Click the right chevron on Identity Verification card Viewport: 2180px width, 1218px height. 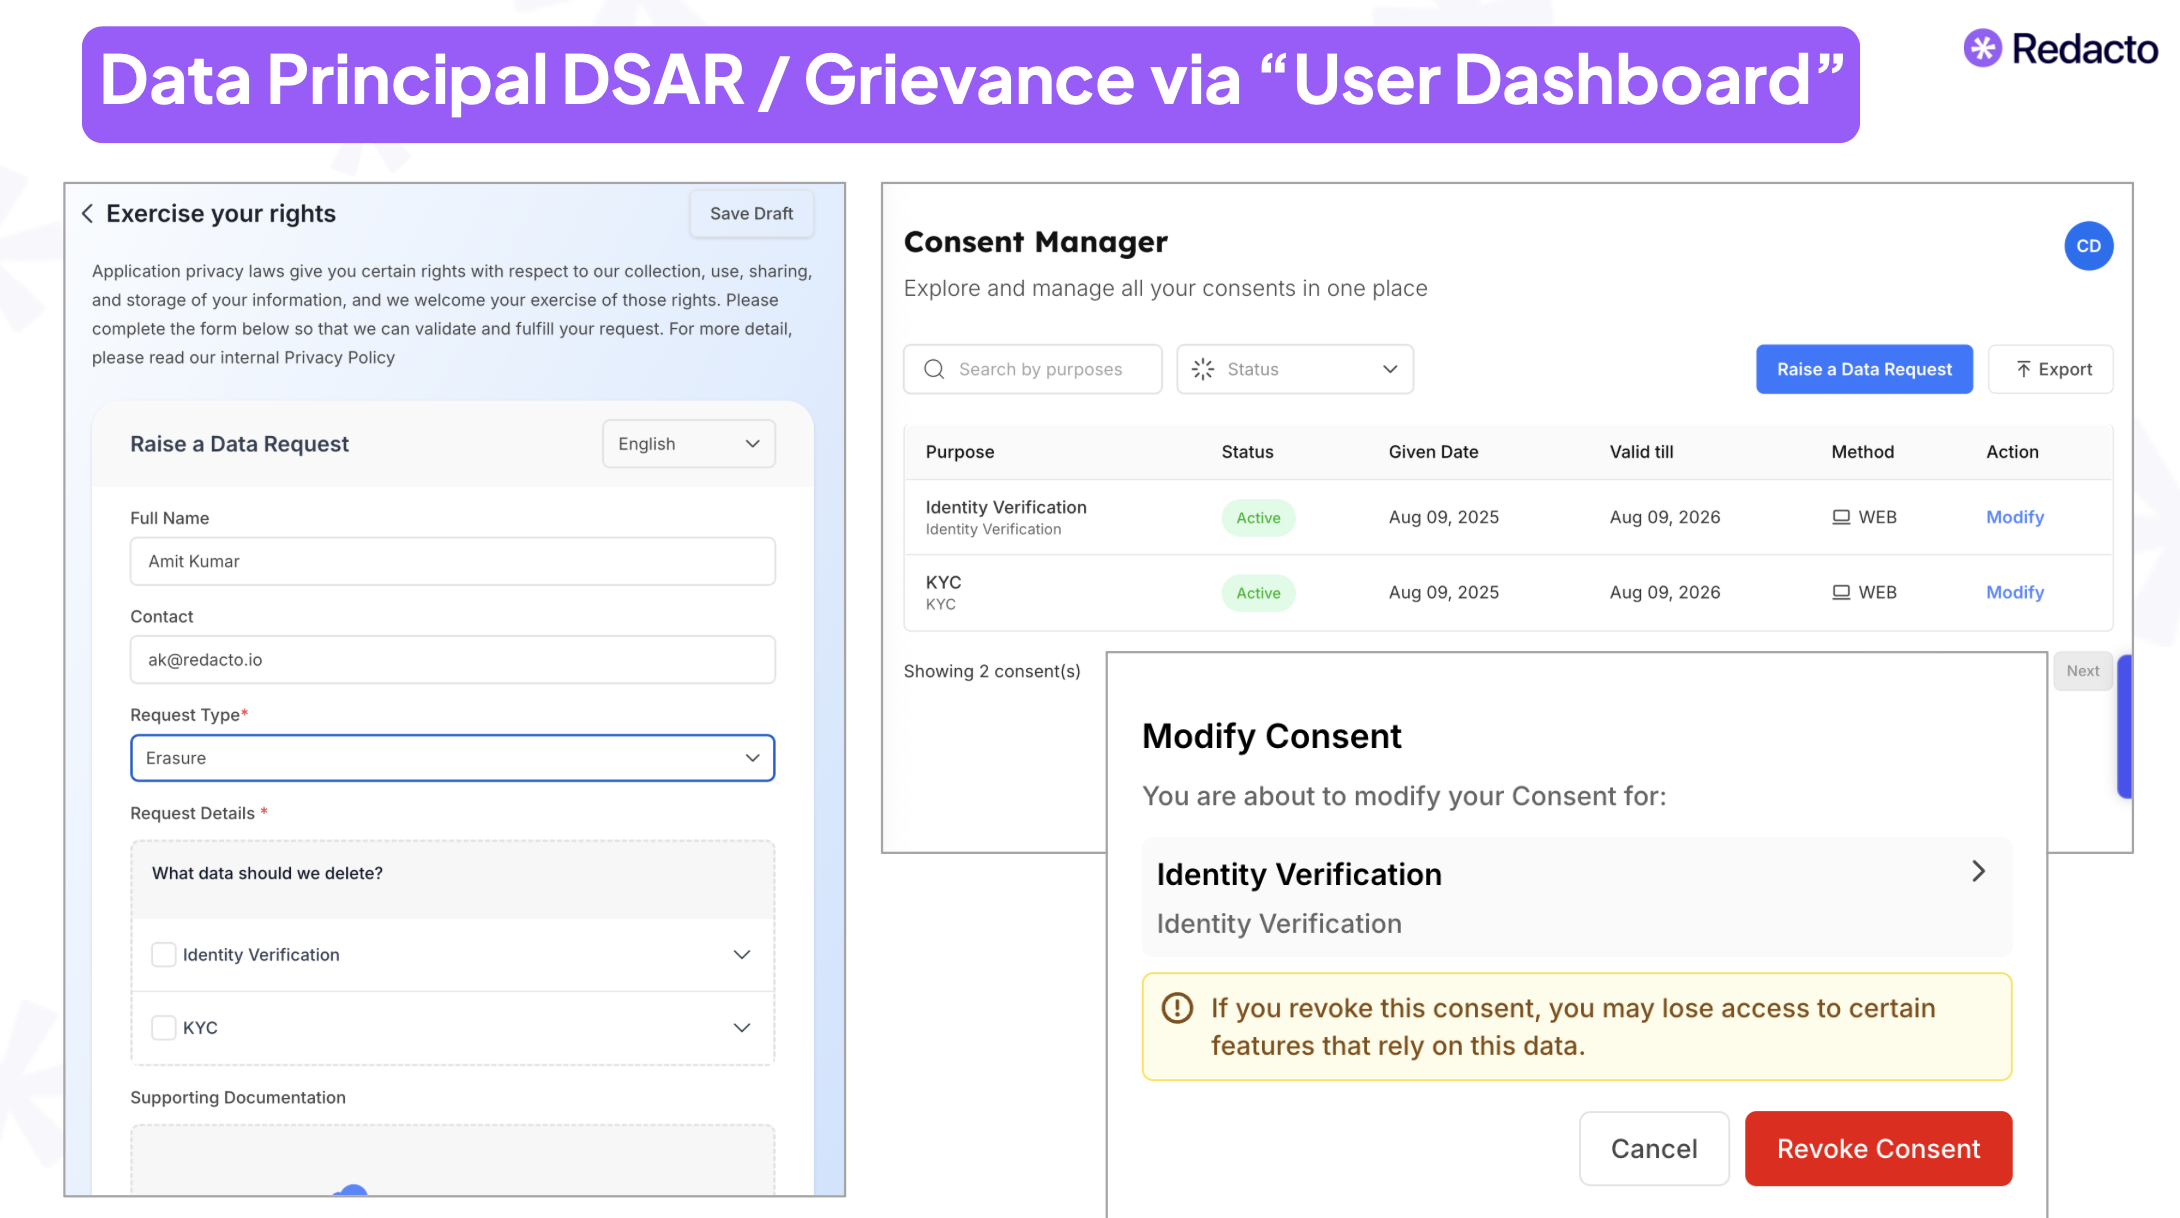tap(1978, 871)
